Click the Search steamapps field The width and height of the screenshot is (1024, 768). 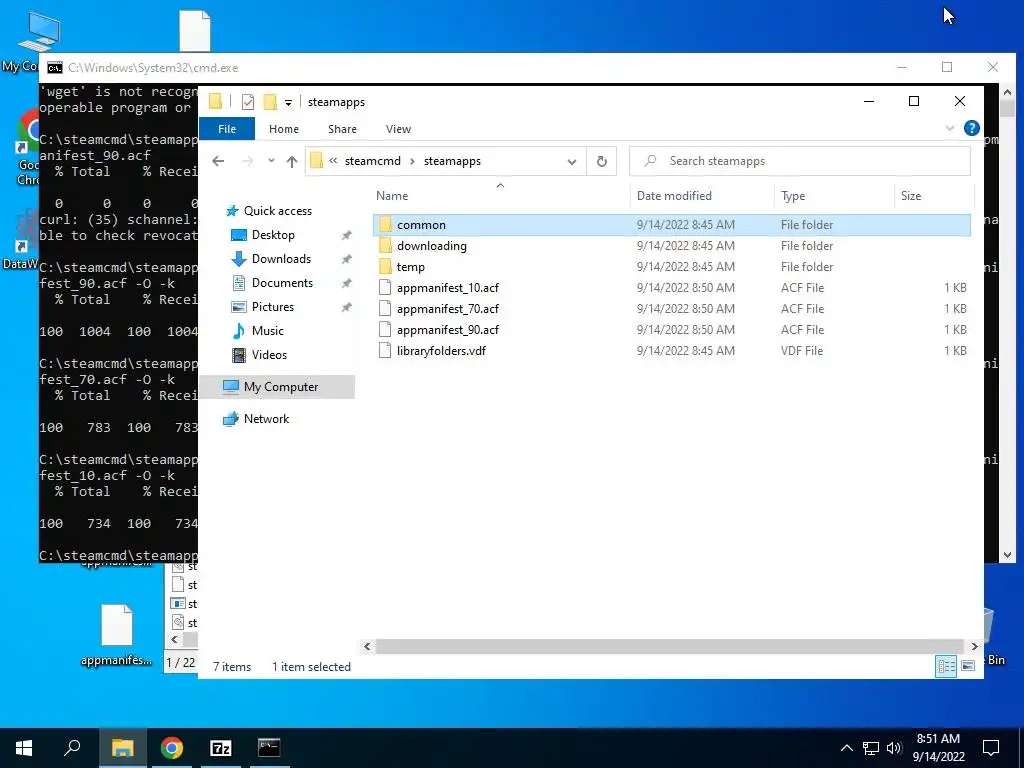799,161
